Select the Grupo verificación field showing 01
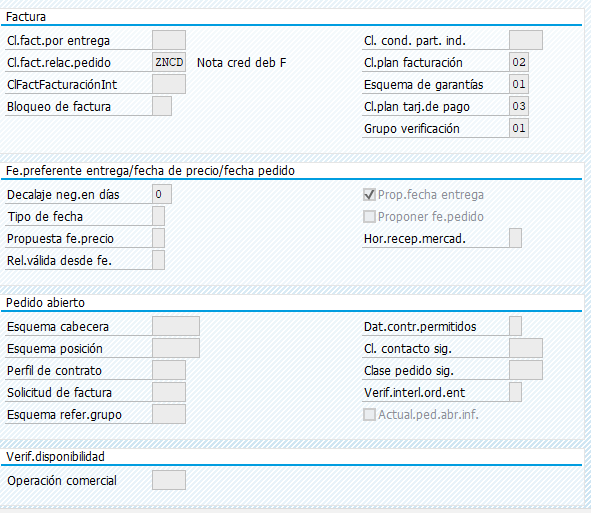The image size is (591, 513). [x=519, y=128]
